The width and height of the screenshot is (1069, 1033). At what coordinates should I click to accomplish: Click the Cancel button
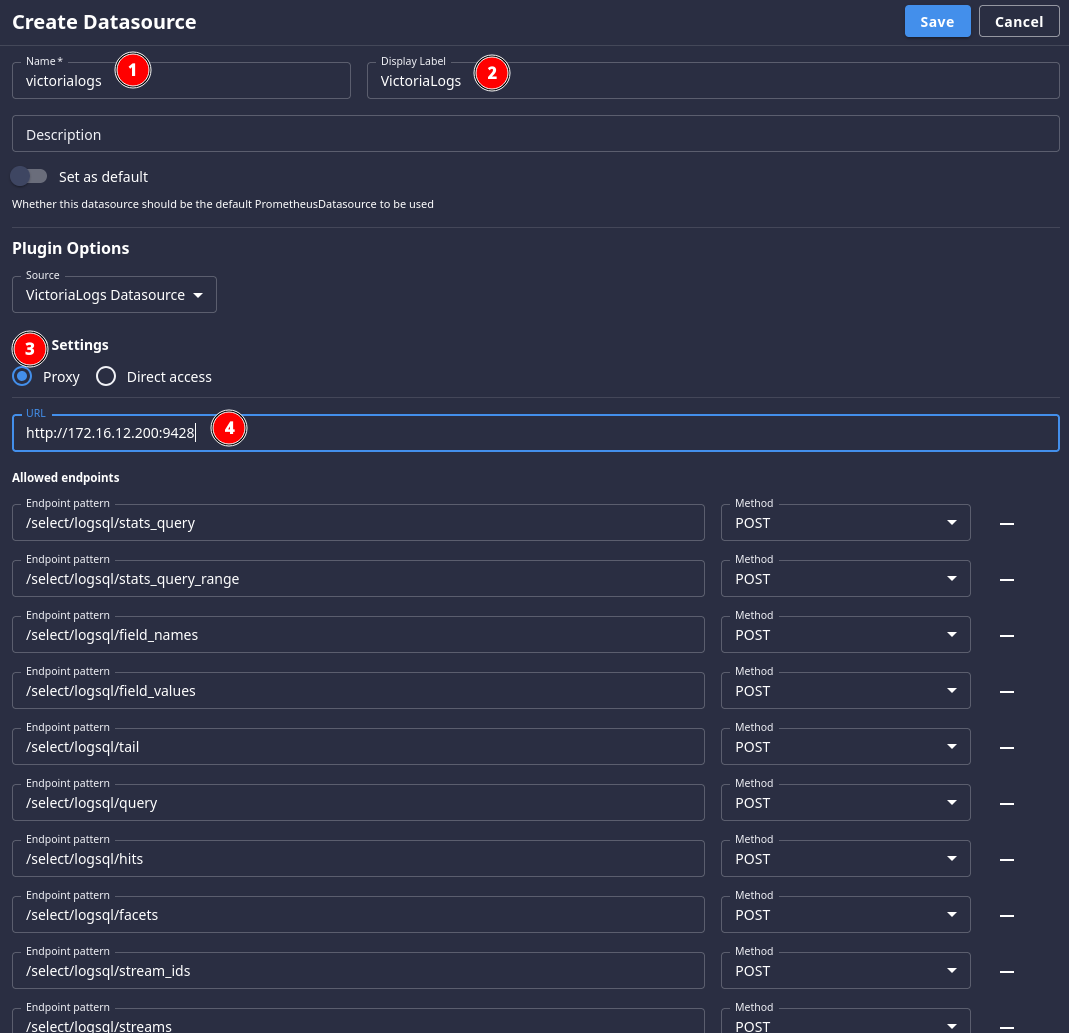tap(1019, 21)
